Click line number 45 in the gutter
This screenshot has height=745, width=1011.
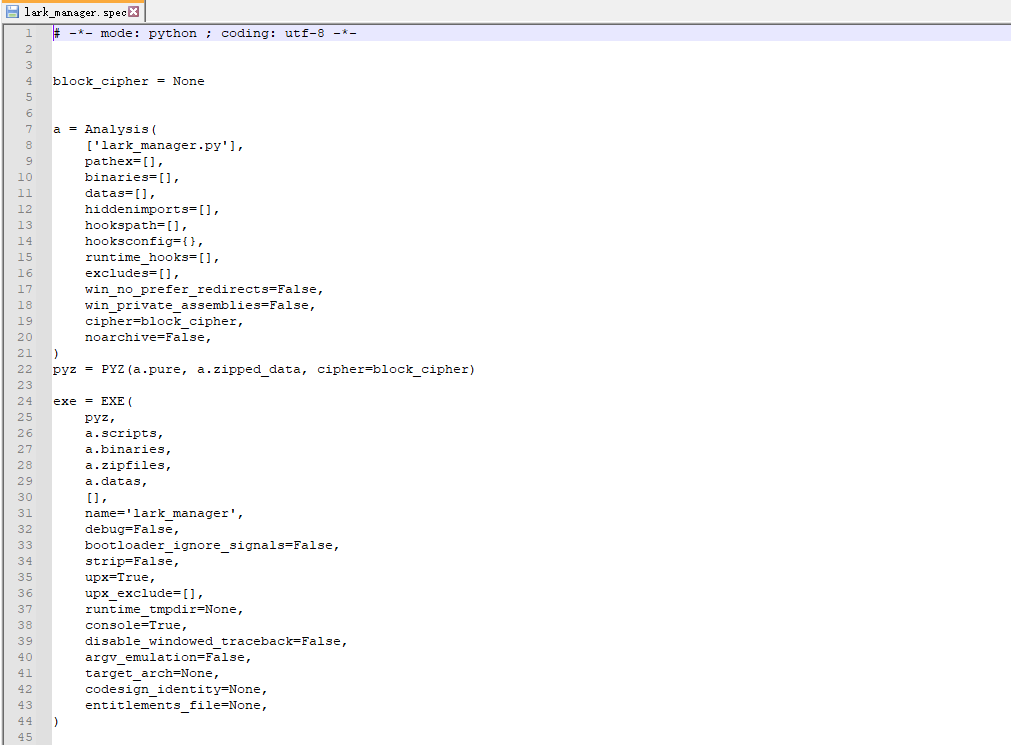click(x=25, y=737)
